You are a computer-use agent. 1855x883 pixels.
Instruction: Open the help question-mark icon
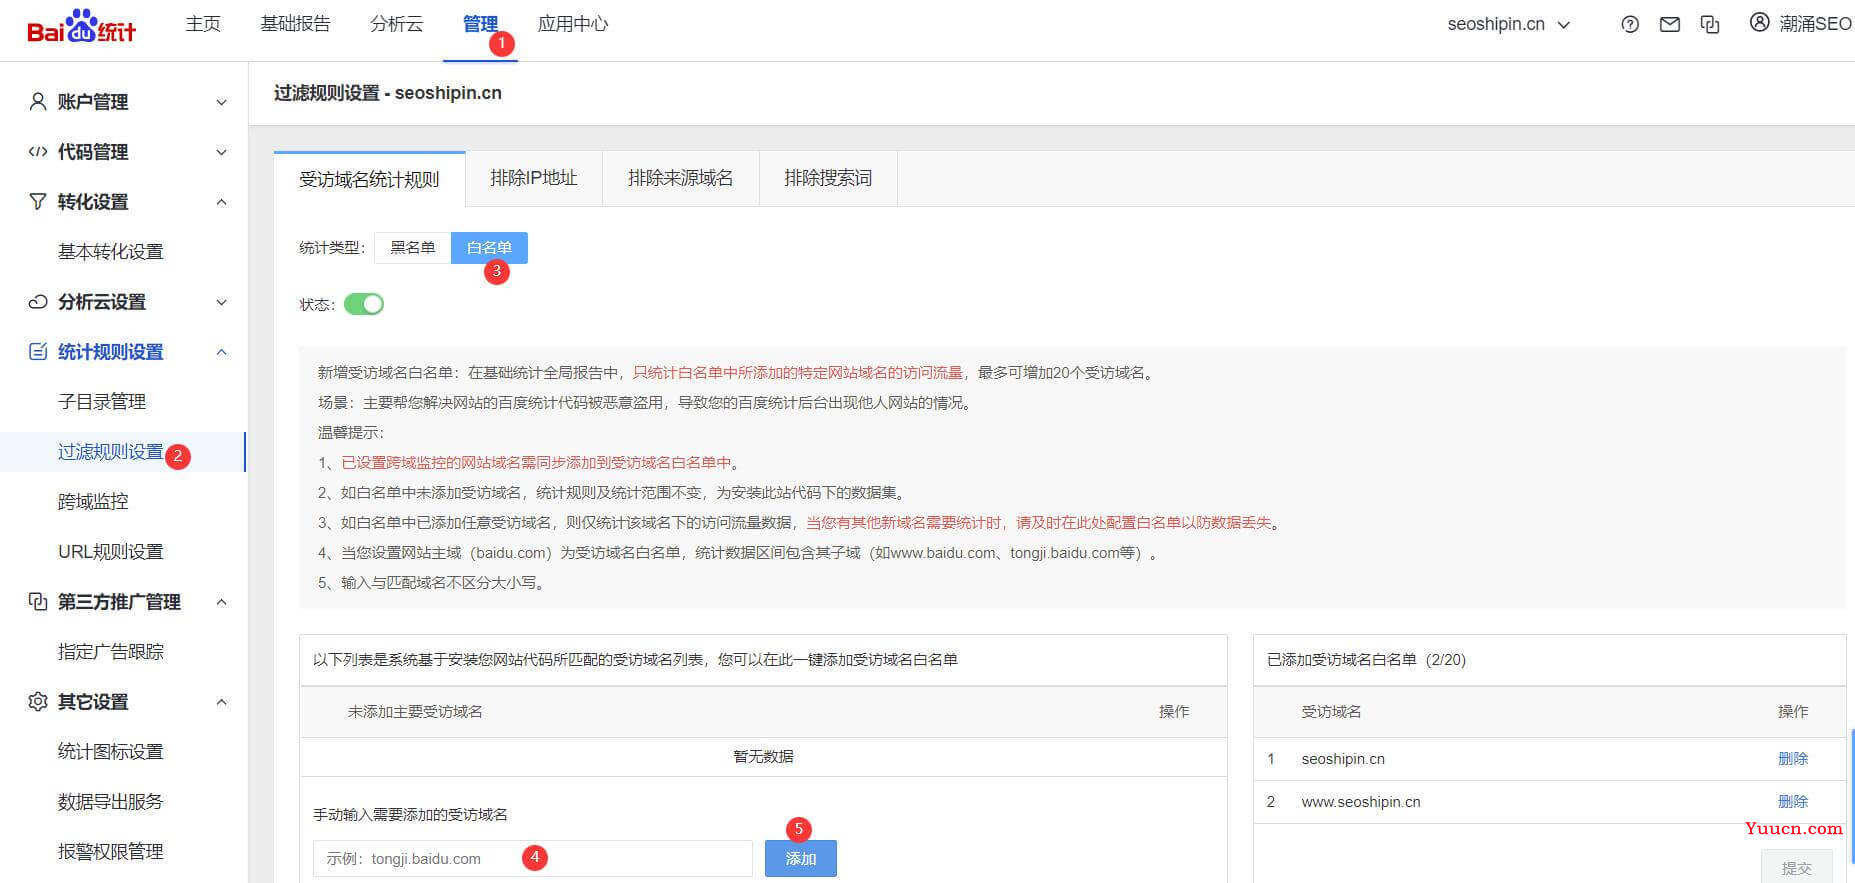(x=1630, y=25)
